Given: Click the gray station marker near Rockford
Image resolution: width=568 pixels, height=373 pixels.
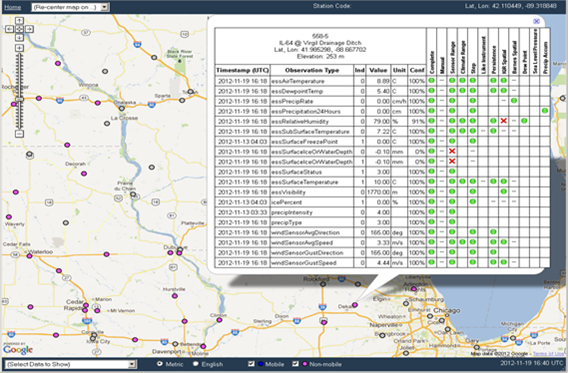Looking at the screenshot, I should 323,284.
